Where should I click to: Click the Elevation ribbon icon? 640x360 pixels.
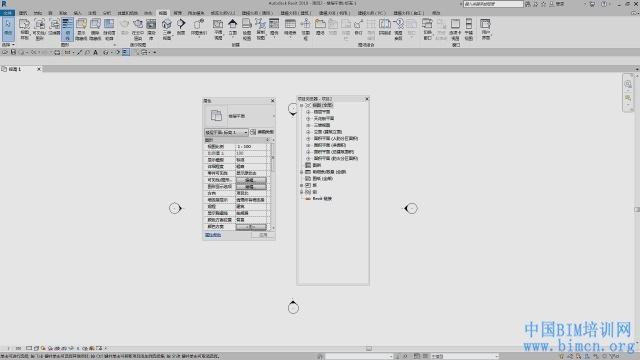(x=232, y=27)
